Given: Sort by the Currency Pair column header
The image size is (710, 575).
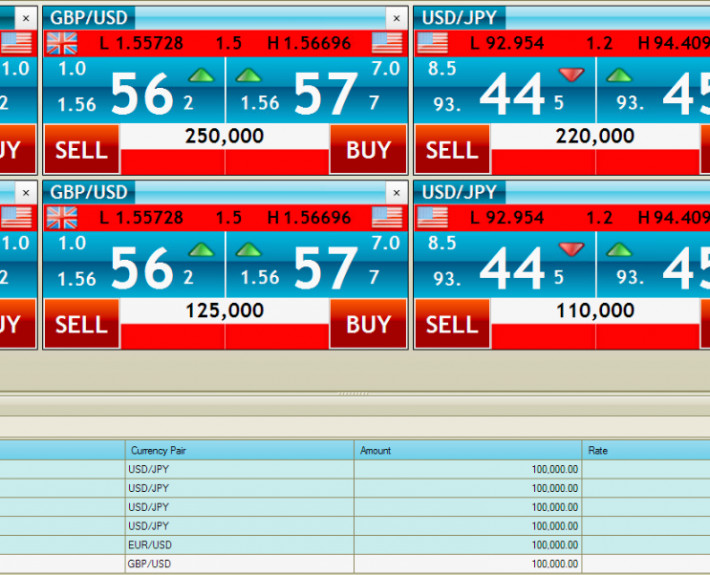Looking at the screenshot, I should [239, 451].
